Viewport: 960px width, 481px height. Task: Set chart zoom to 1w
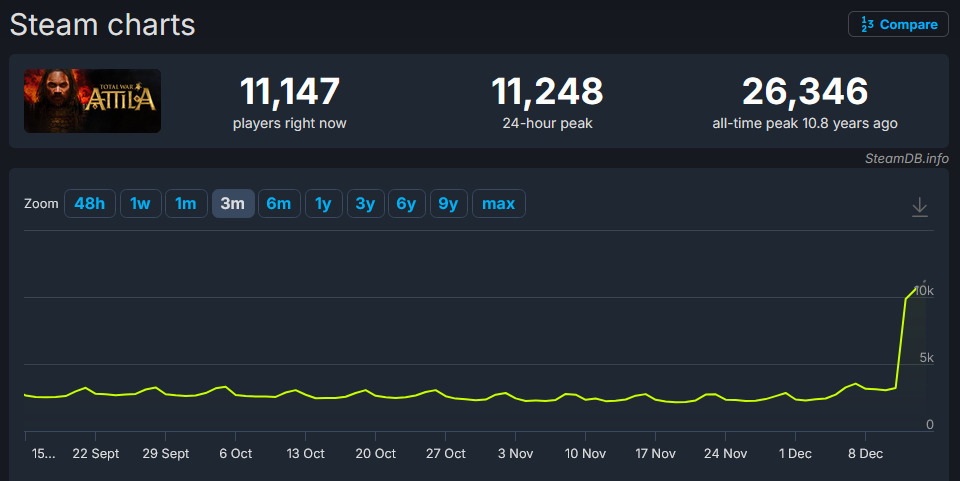[x=140, y=204]
